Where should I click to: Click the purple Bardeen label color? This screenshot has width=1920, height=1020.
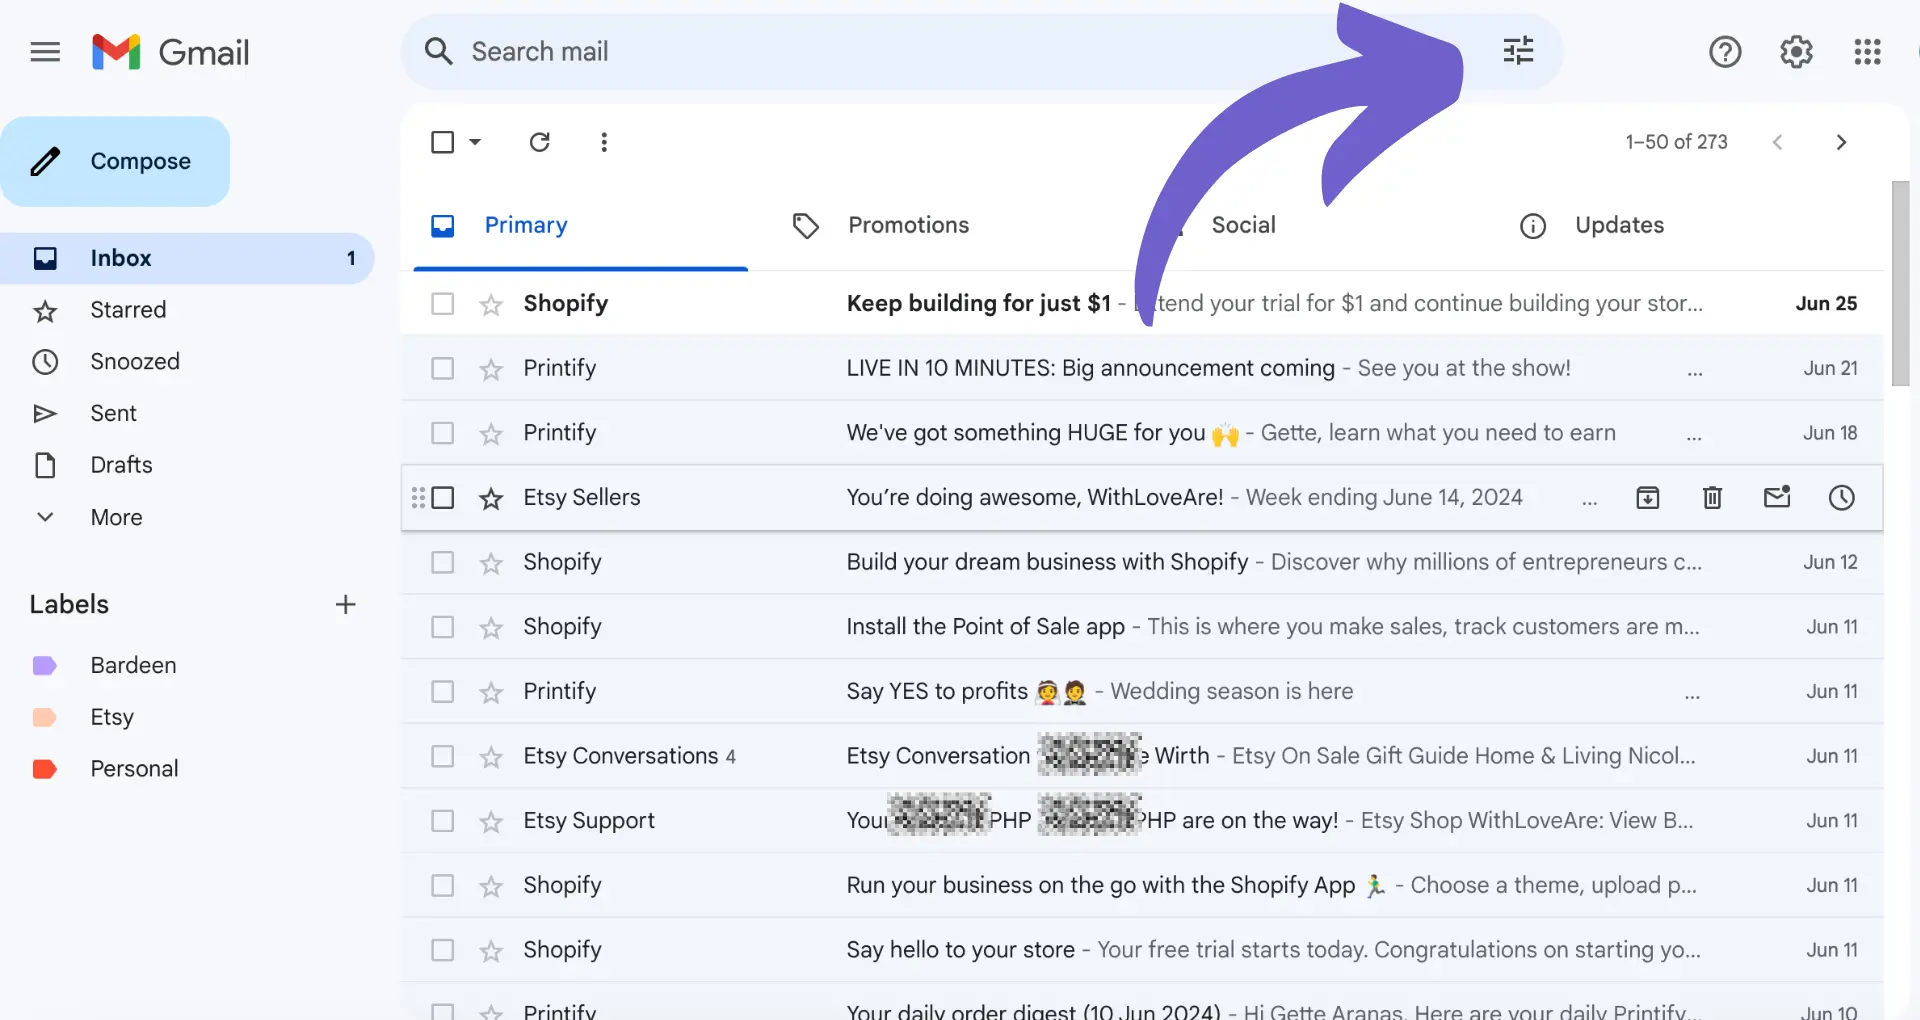tap(45, 666)
